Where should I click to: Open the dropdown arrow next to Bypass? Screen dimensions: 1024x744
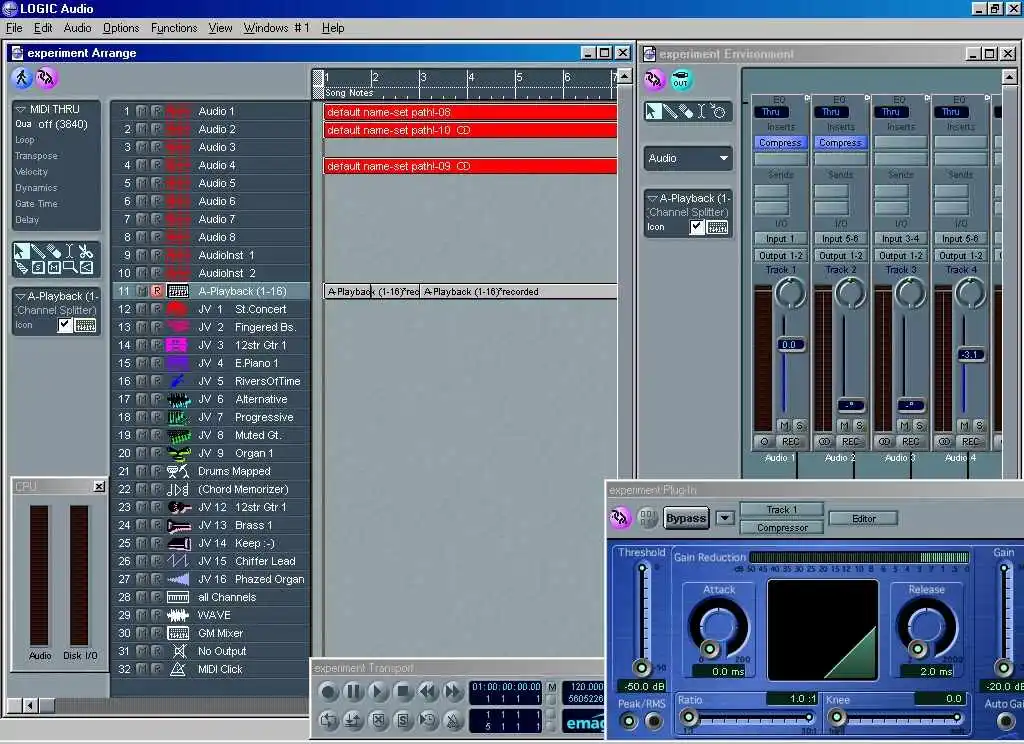[x=725, y=518]
